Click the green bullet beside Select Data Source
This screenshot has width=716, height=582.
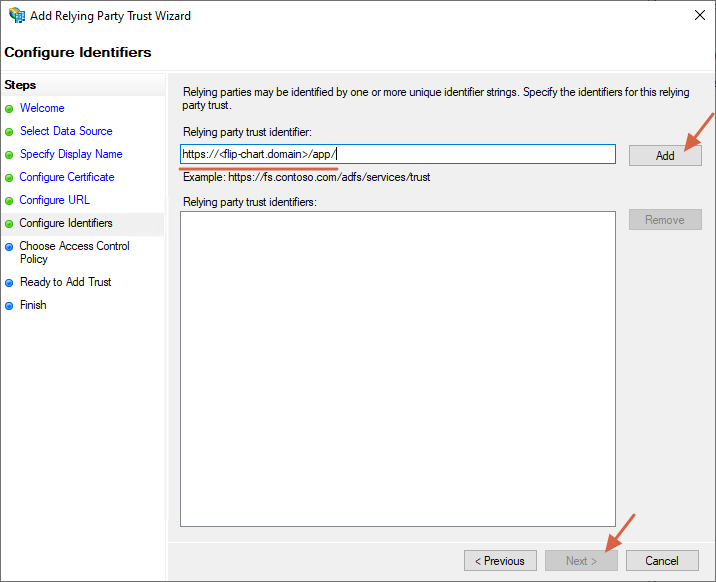[x=9, y=132]
